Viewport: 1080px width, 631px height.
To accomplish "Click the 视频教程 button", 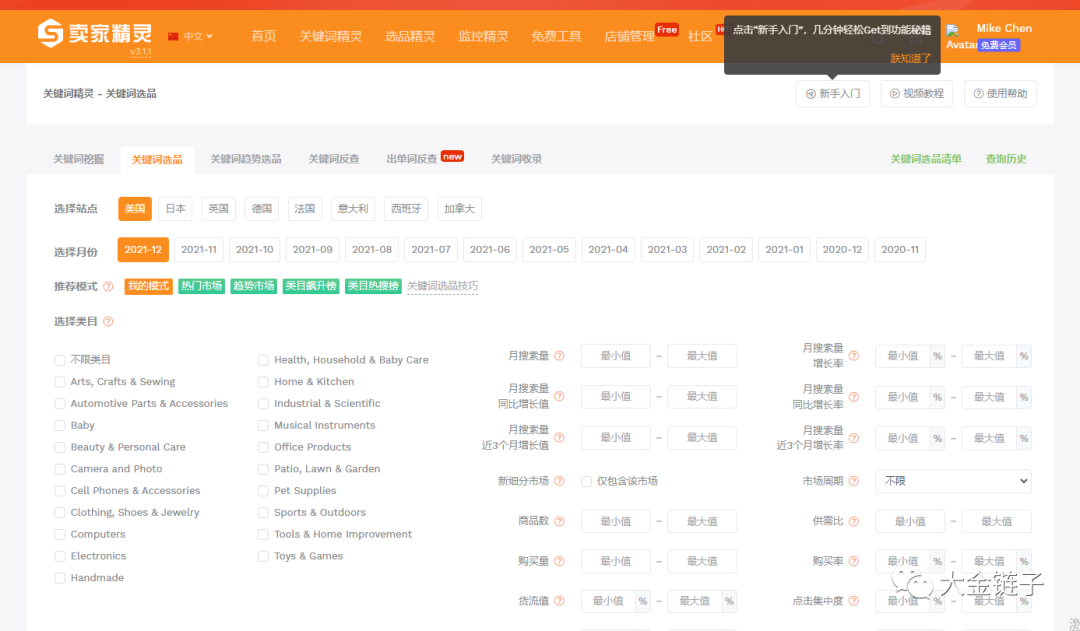I will pyautogui.click(x=916, y=94).
